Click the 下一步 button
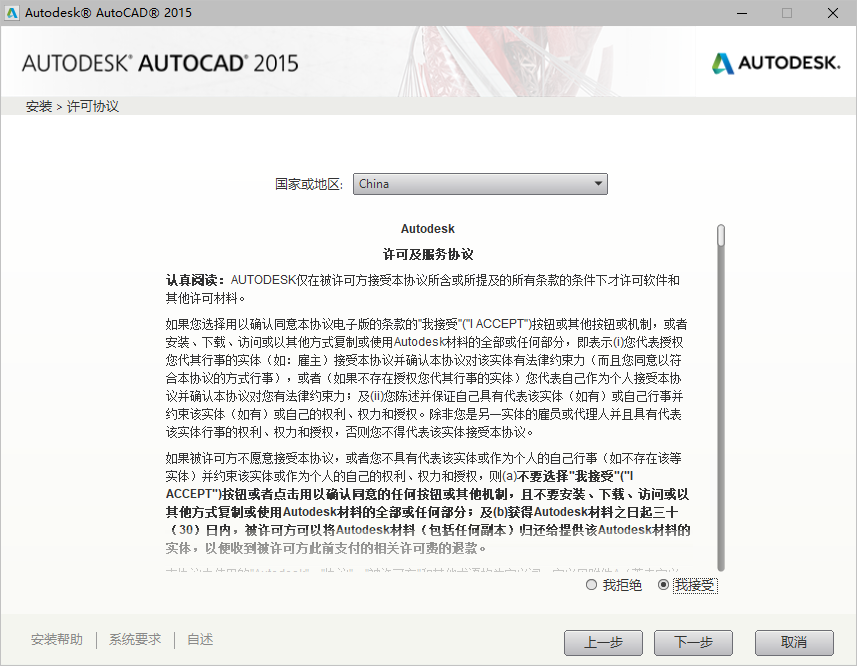This screenshot has height=666, width=857. pos(693,643)
